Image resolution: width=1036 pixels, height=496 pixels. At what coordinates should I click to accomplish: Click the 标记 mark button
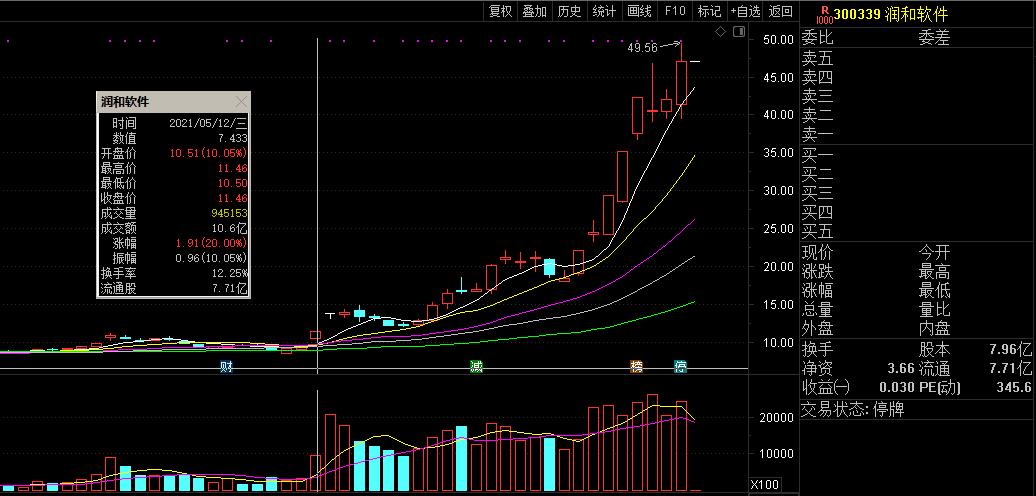pyautogui.click(x=709, y=11)
